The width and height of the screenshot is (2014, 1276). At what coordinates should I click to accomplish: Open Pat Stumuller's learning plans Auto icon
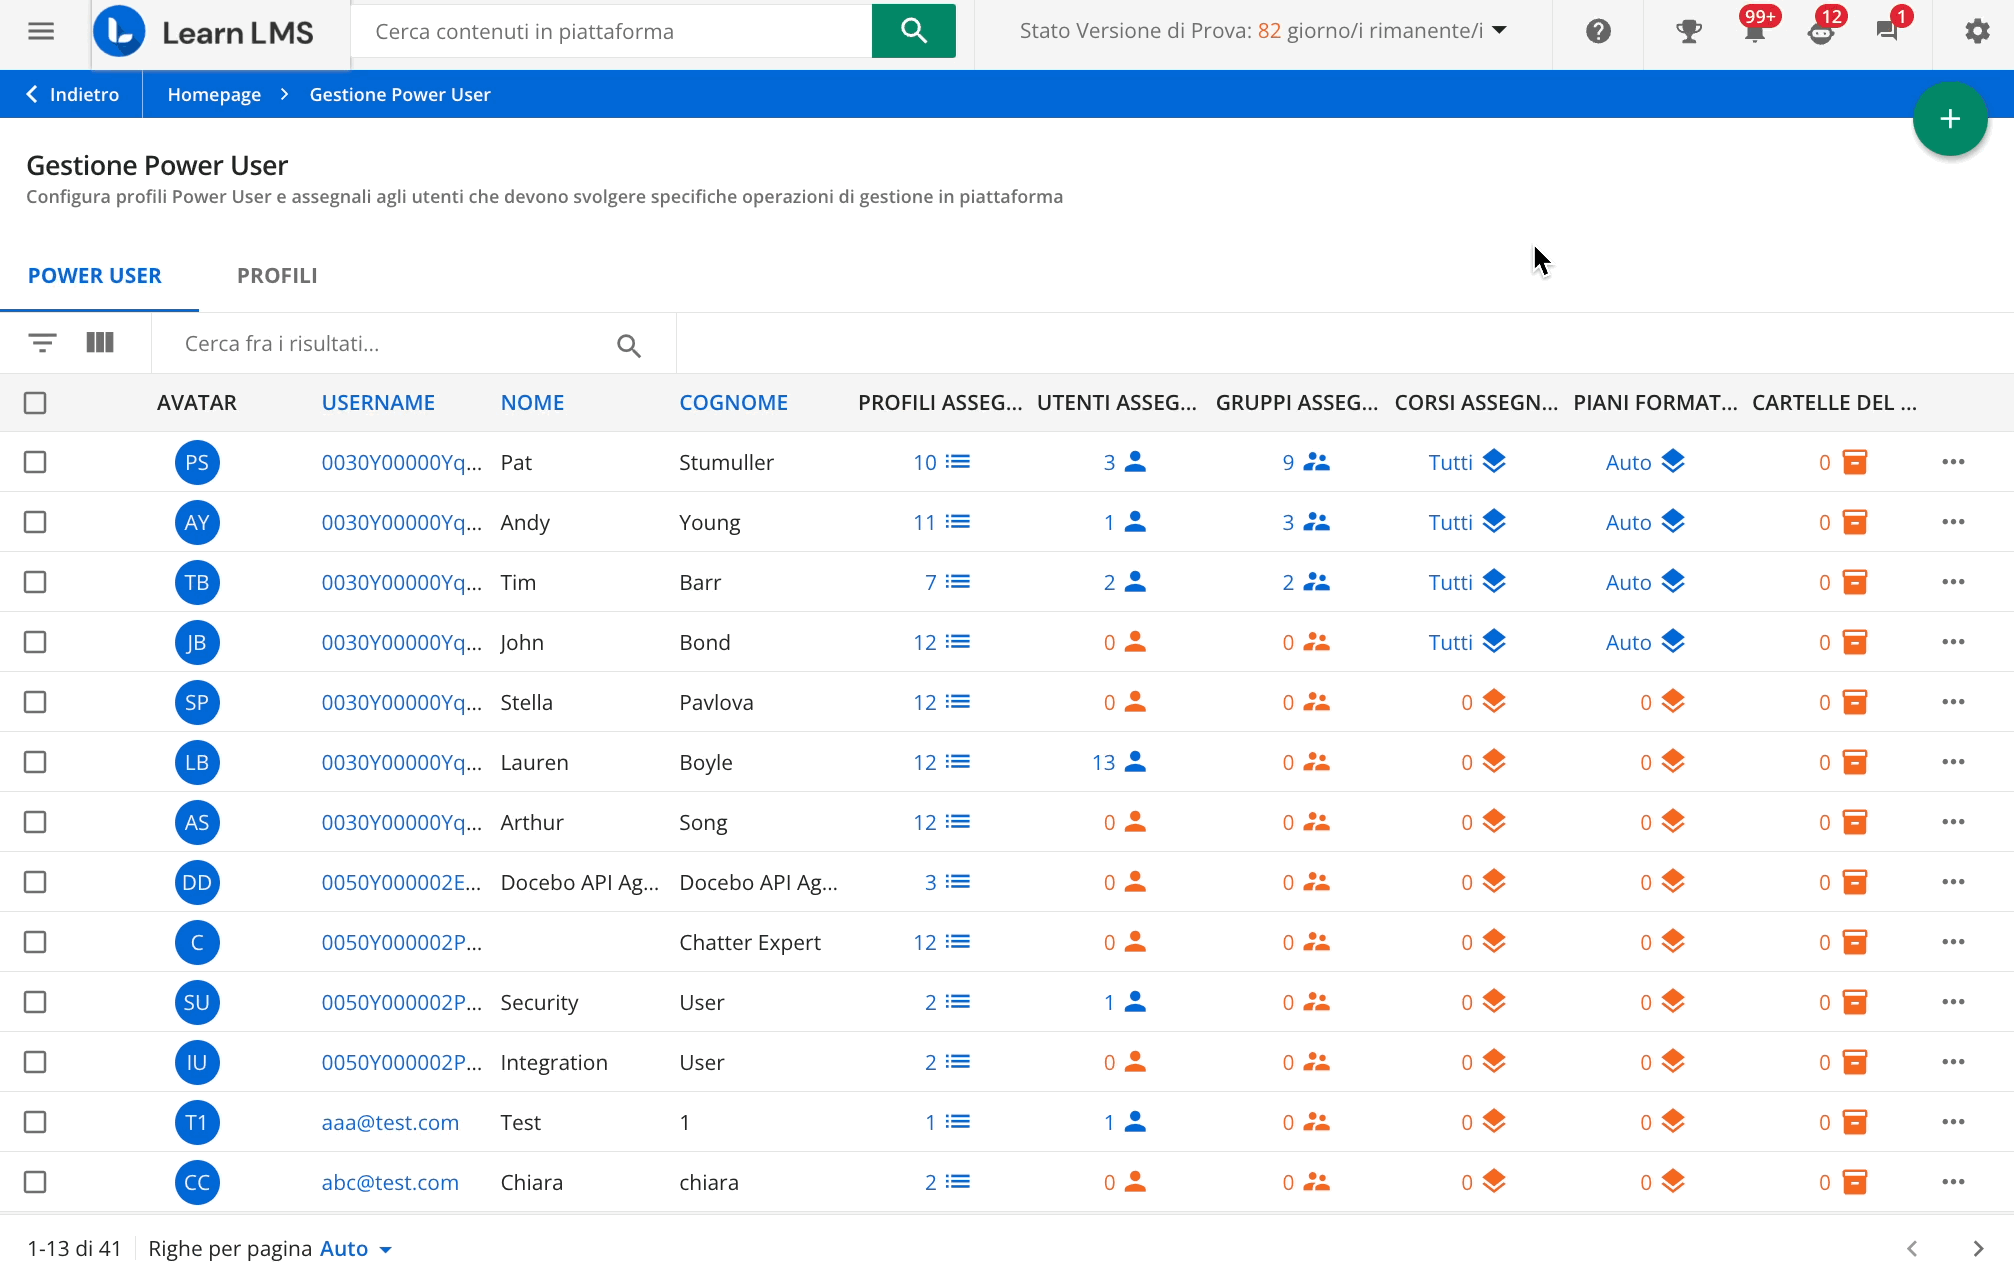click(x=1673, y=462)
